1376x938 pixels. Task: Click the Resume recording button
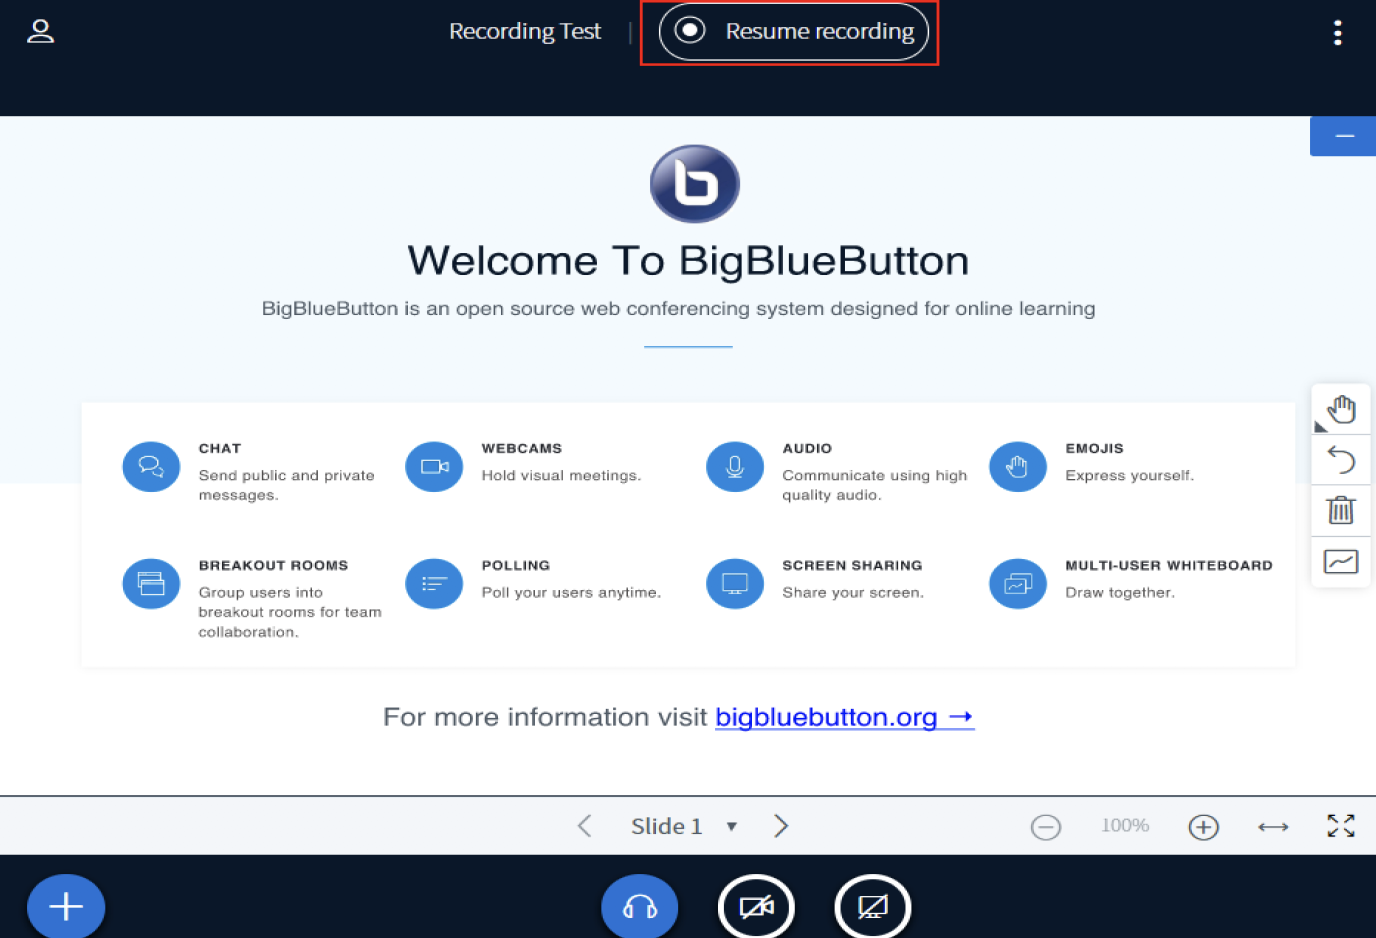click(x=794, y=32)
